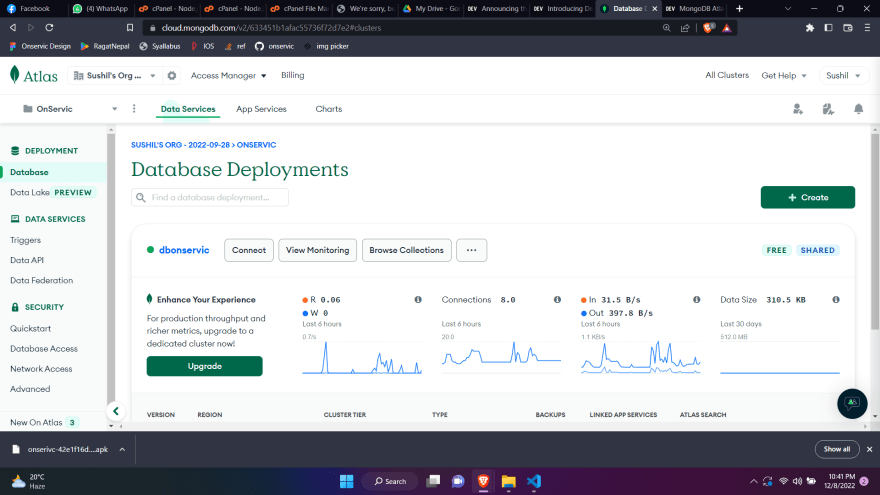
Task: Click the browser reload button
Action: click(x=49, y=28)
